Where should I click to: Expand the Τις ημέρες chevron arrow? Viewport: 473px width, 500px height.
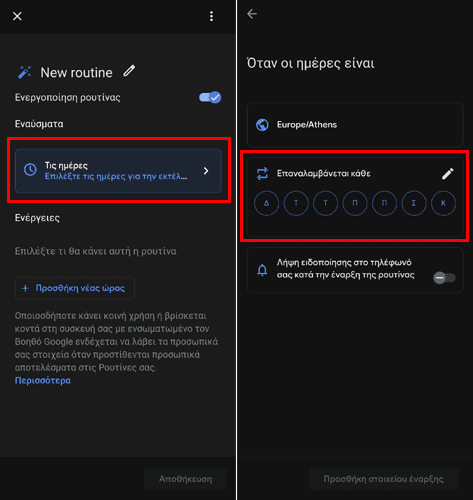click(x=206, y=171)
